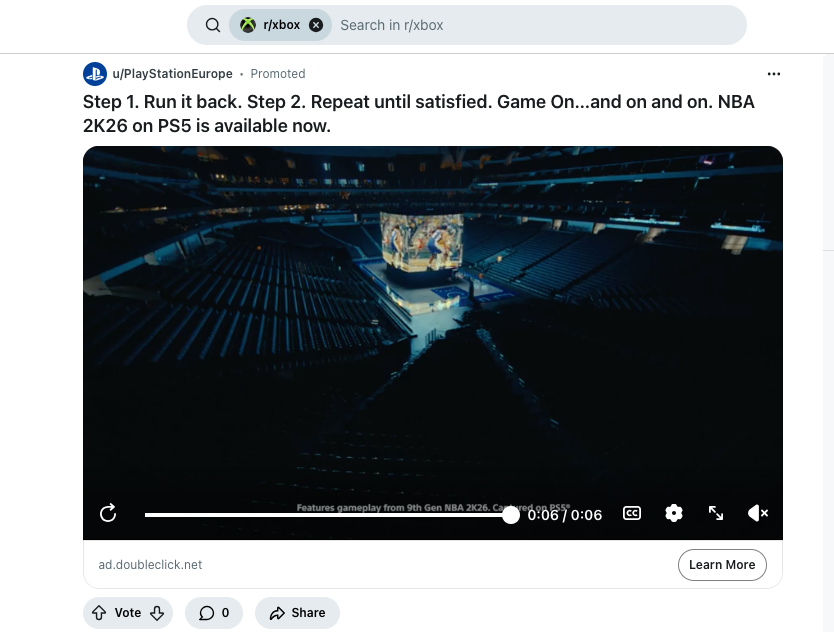Viewport: 834px width, 632px height.
Task: Enter fullscreen mode on the video
Action: [x=716, y=513]
